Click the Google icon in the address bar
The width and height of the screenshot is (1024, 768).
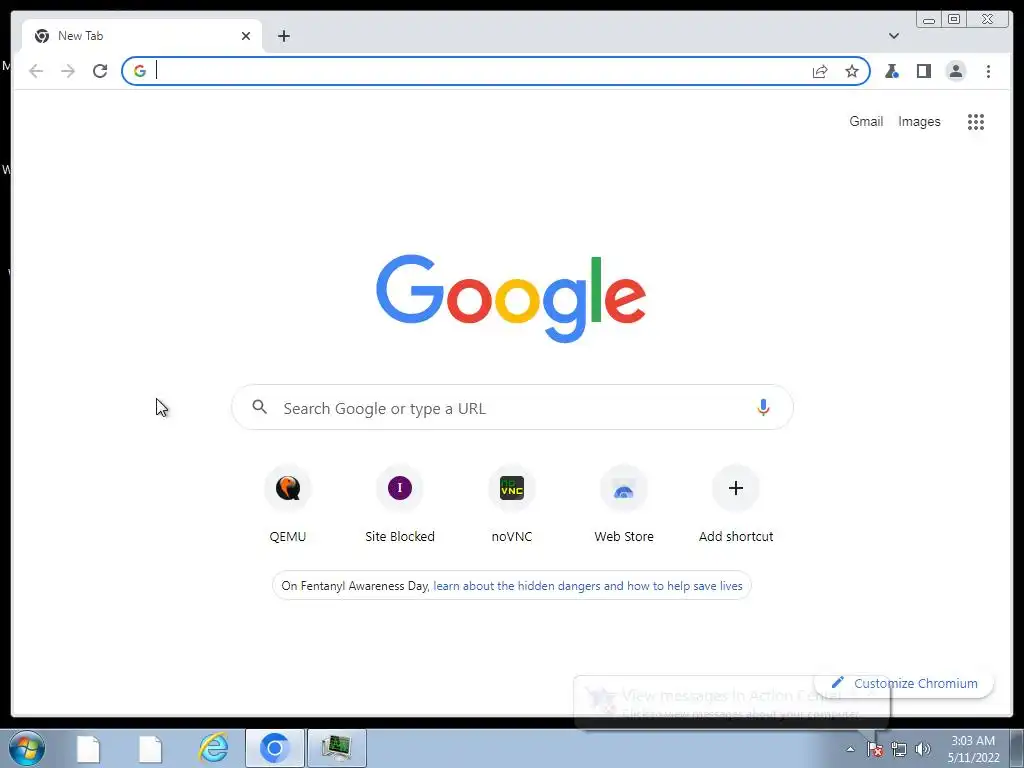(140, 71)
